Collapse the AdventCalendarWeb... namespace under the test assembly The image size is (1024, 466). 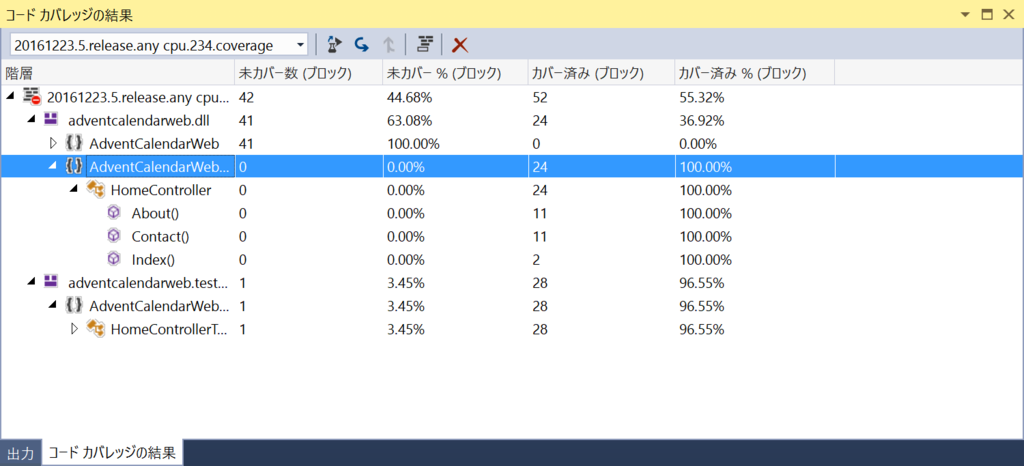pyautogui.click(x=53, y=305)
